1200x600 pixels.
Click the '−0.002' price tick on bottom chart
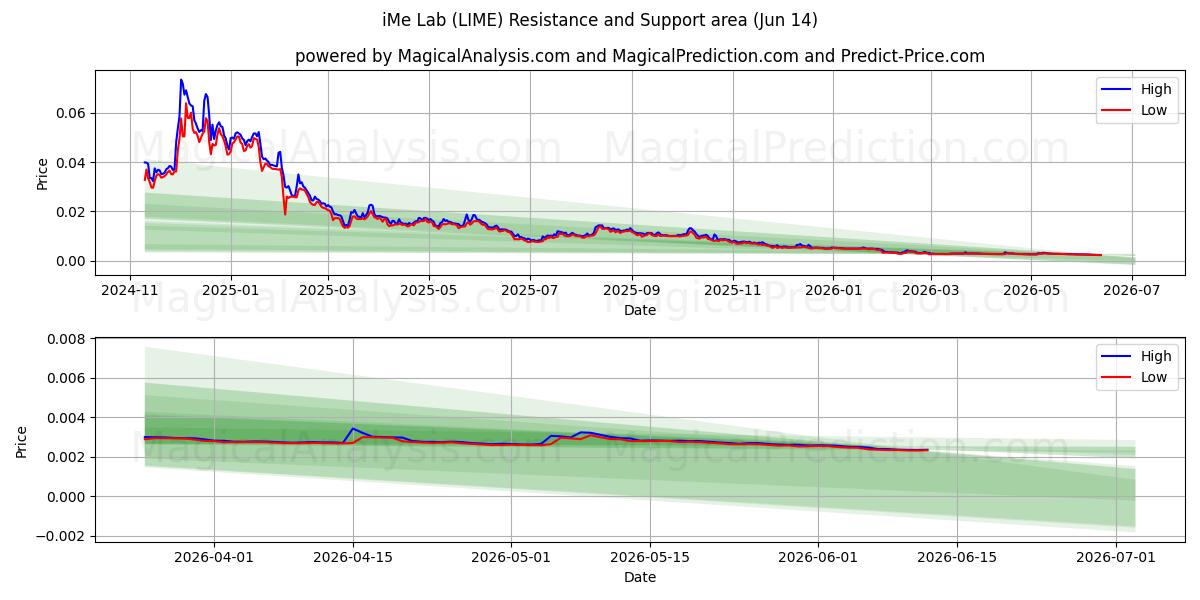[x=62, y=536]
